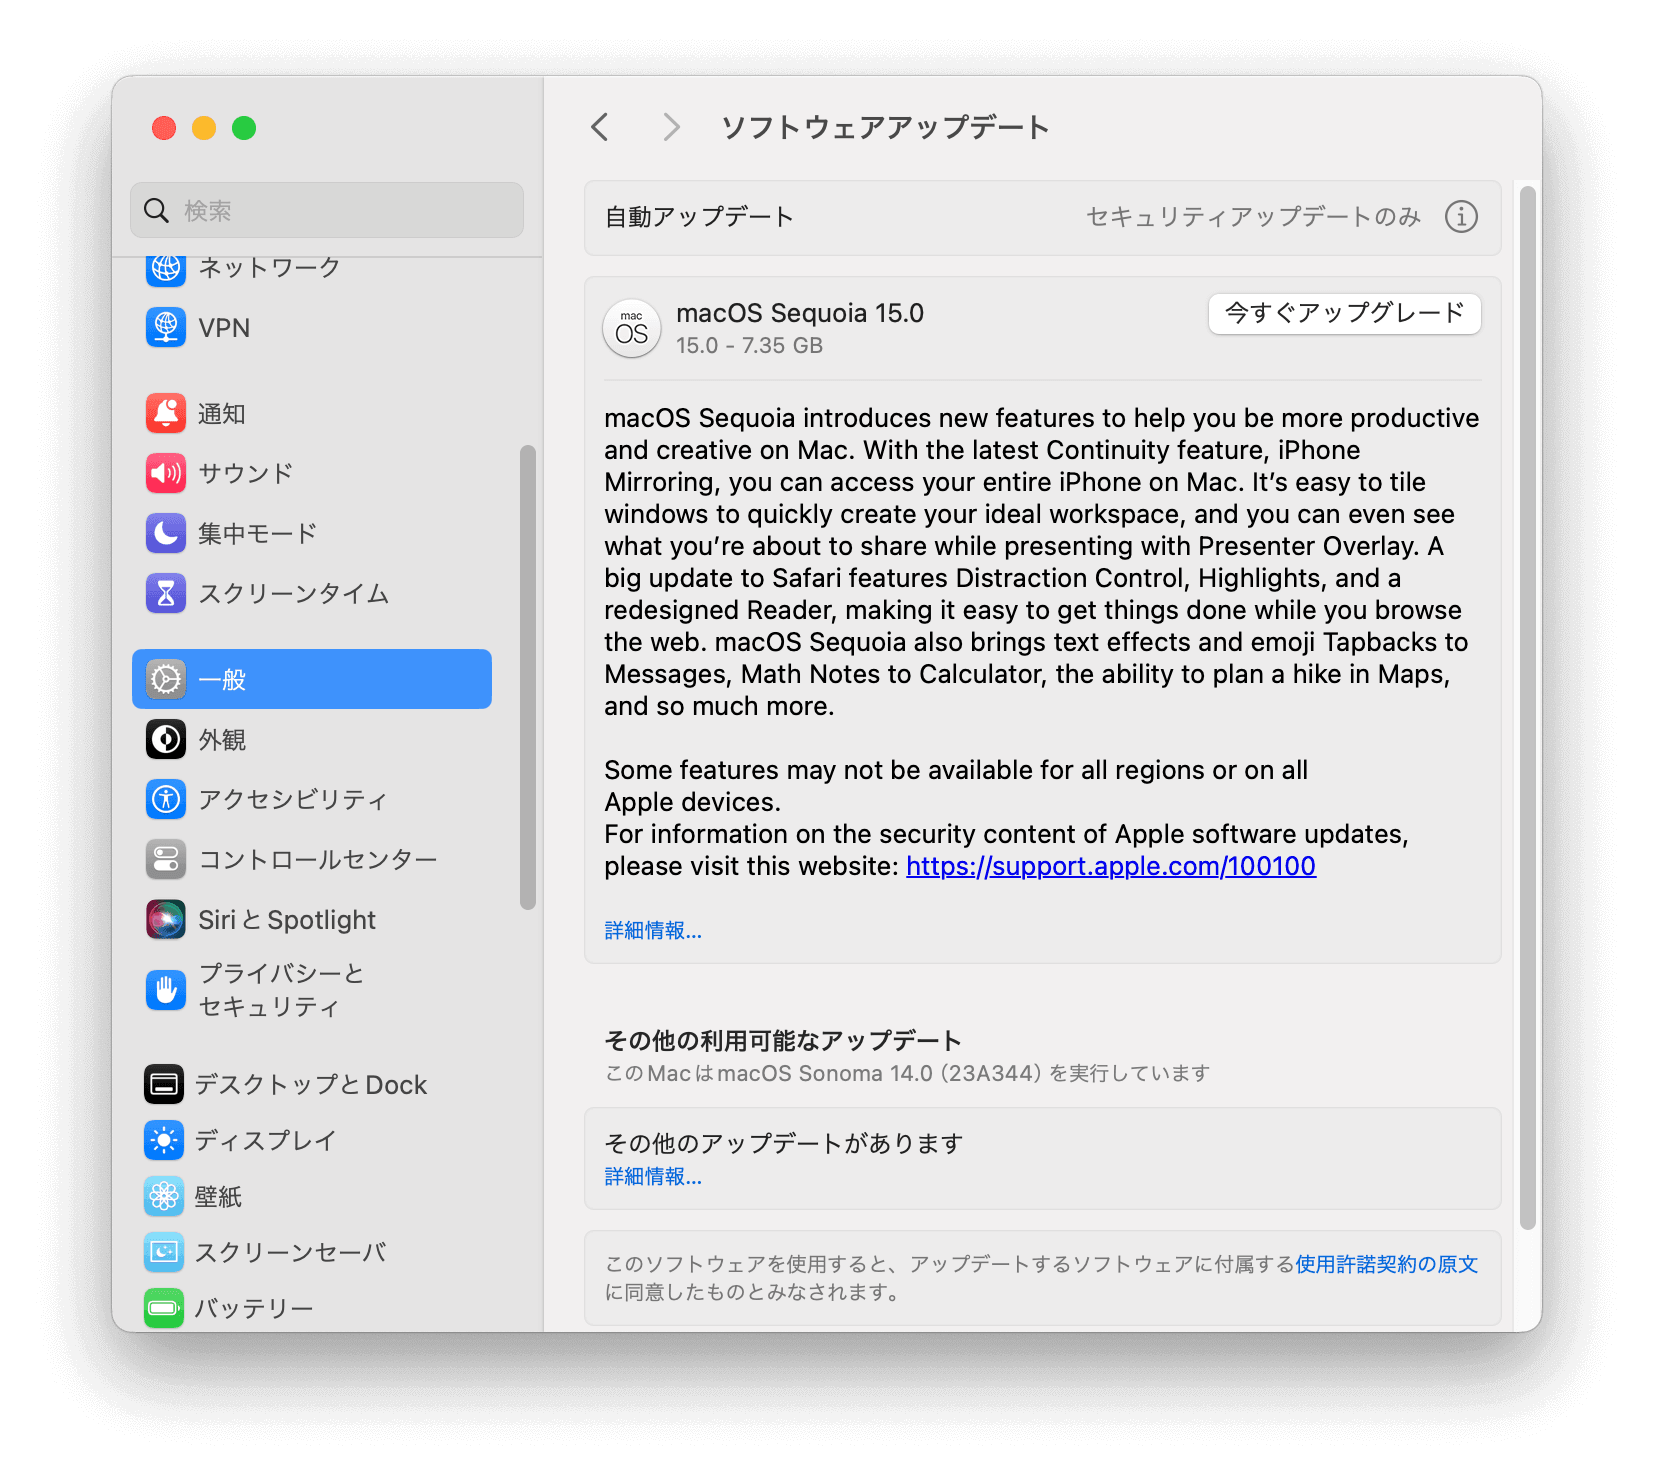Click the Network globe icon in sidebar
The image size is (1654, 1480).
[x=166, y=268]
